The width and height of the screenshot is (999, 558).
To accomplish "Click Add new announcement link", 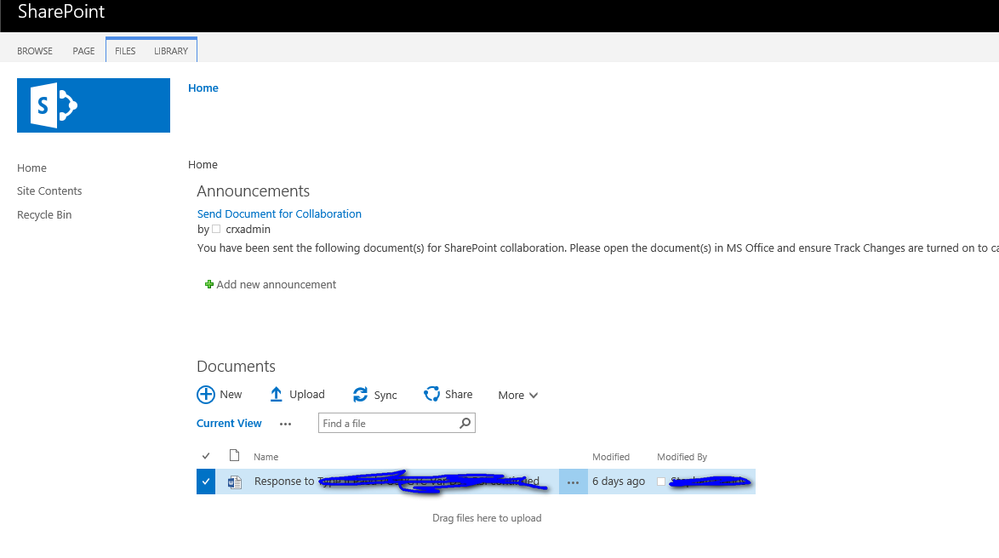I will point(276,285).
